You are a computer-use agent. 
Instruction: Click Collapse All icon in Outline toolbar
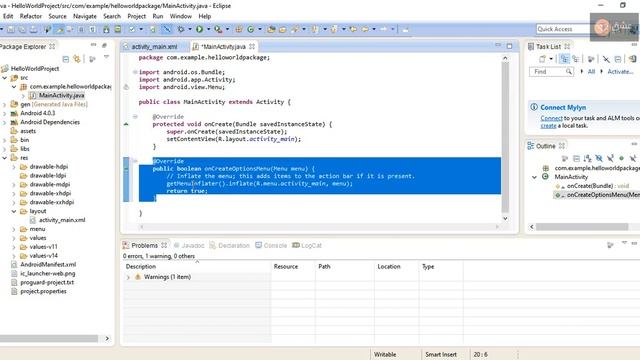(576, 158)
